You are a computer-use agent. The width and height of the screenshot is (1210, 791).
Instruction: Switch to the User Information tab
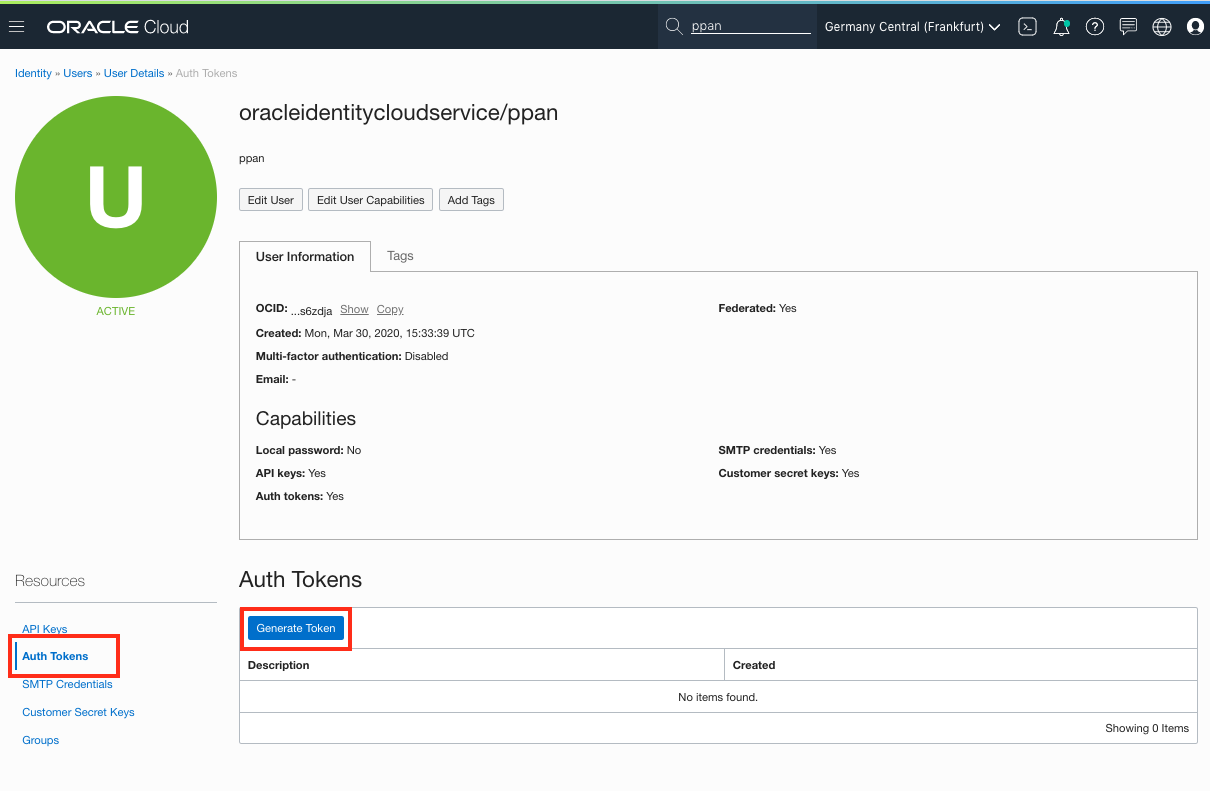[x=305, y=256]
